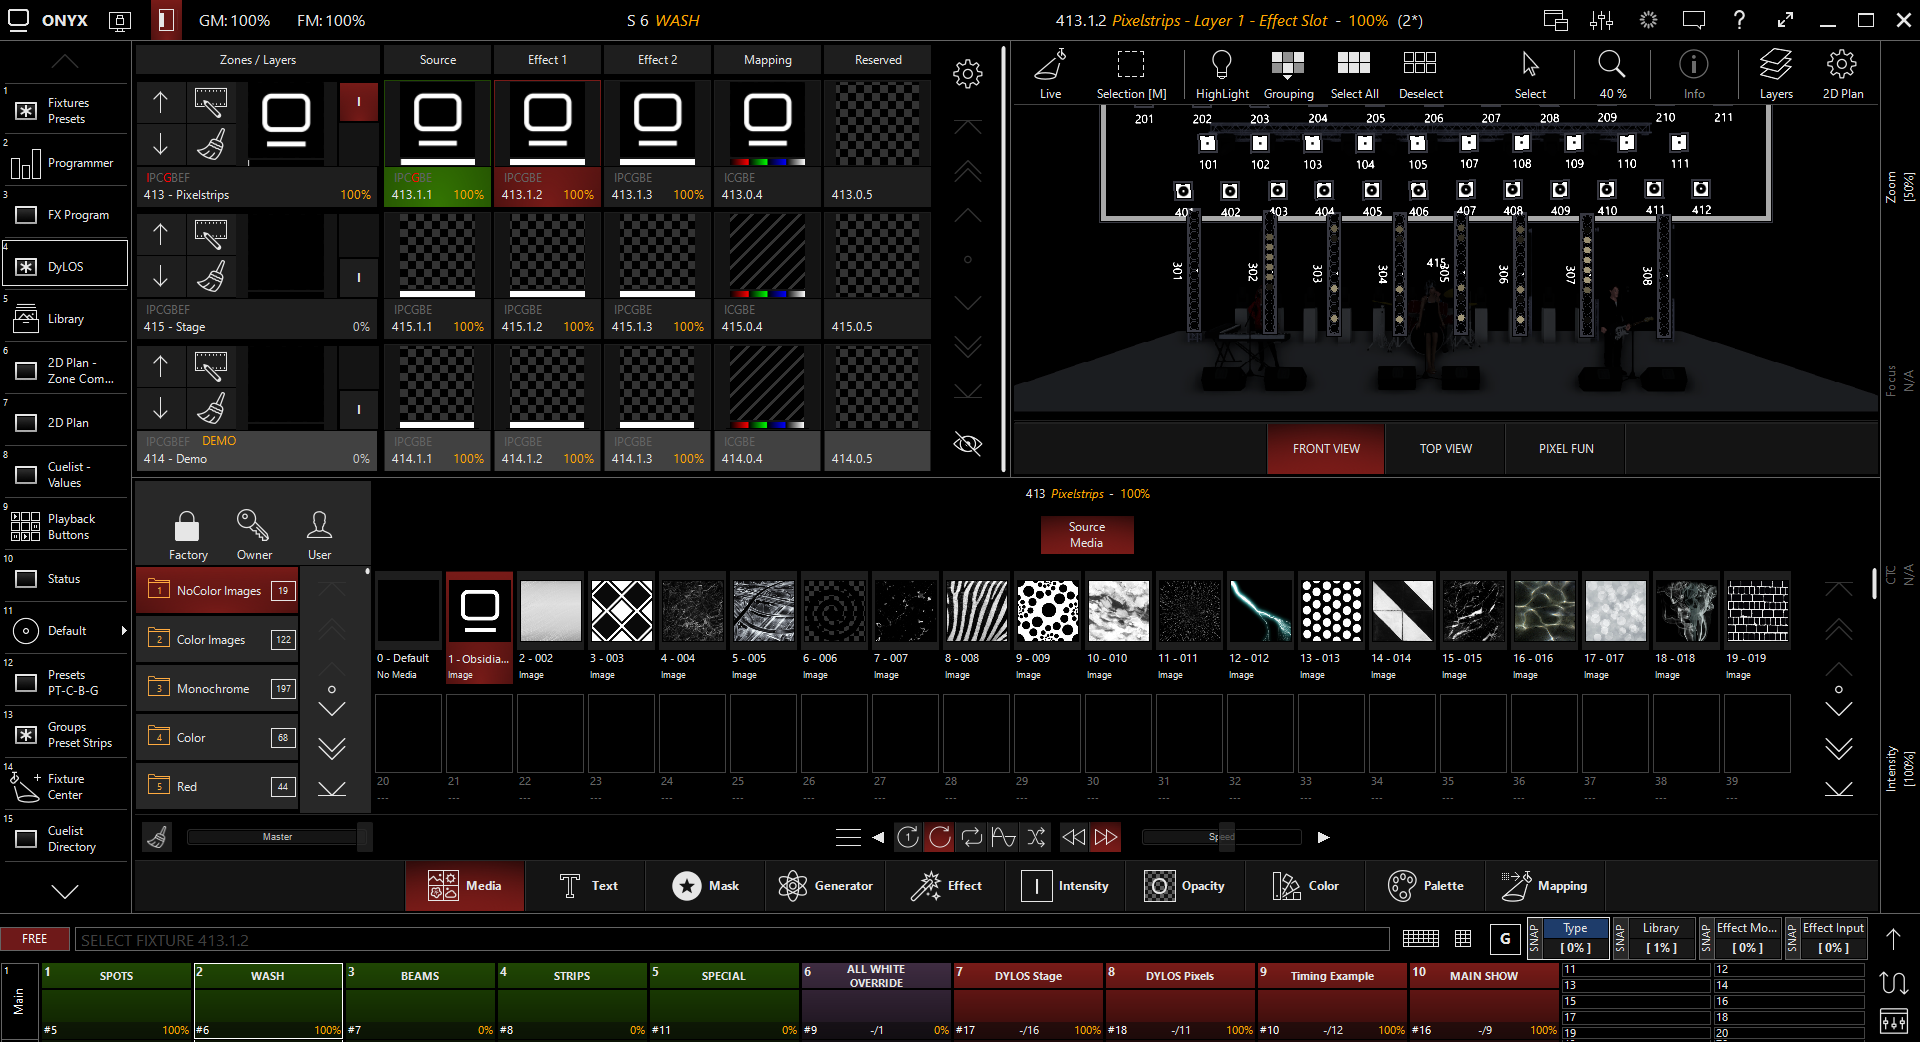Expand the left sidebar down chevron
1920x1042 pixels.
[65, 891]
